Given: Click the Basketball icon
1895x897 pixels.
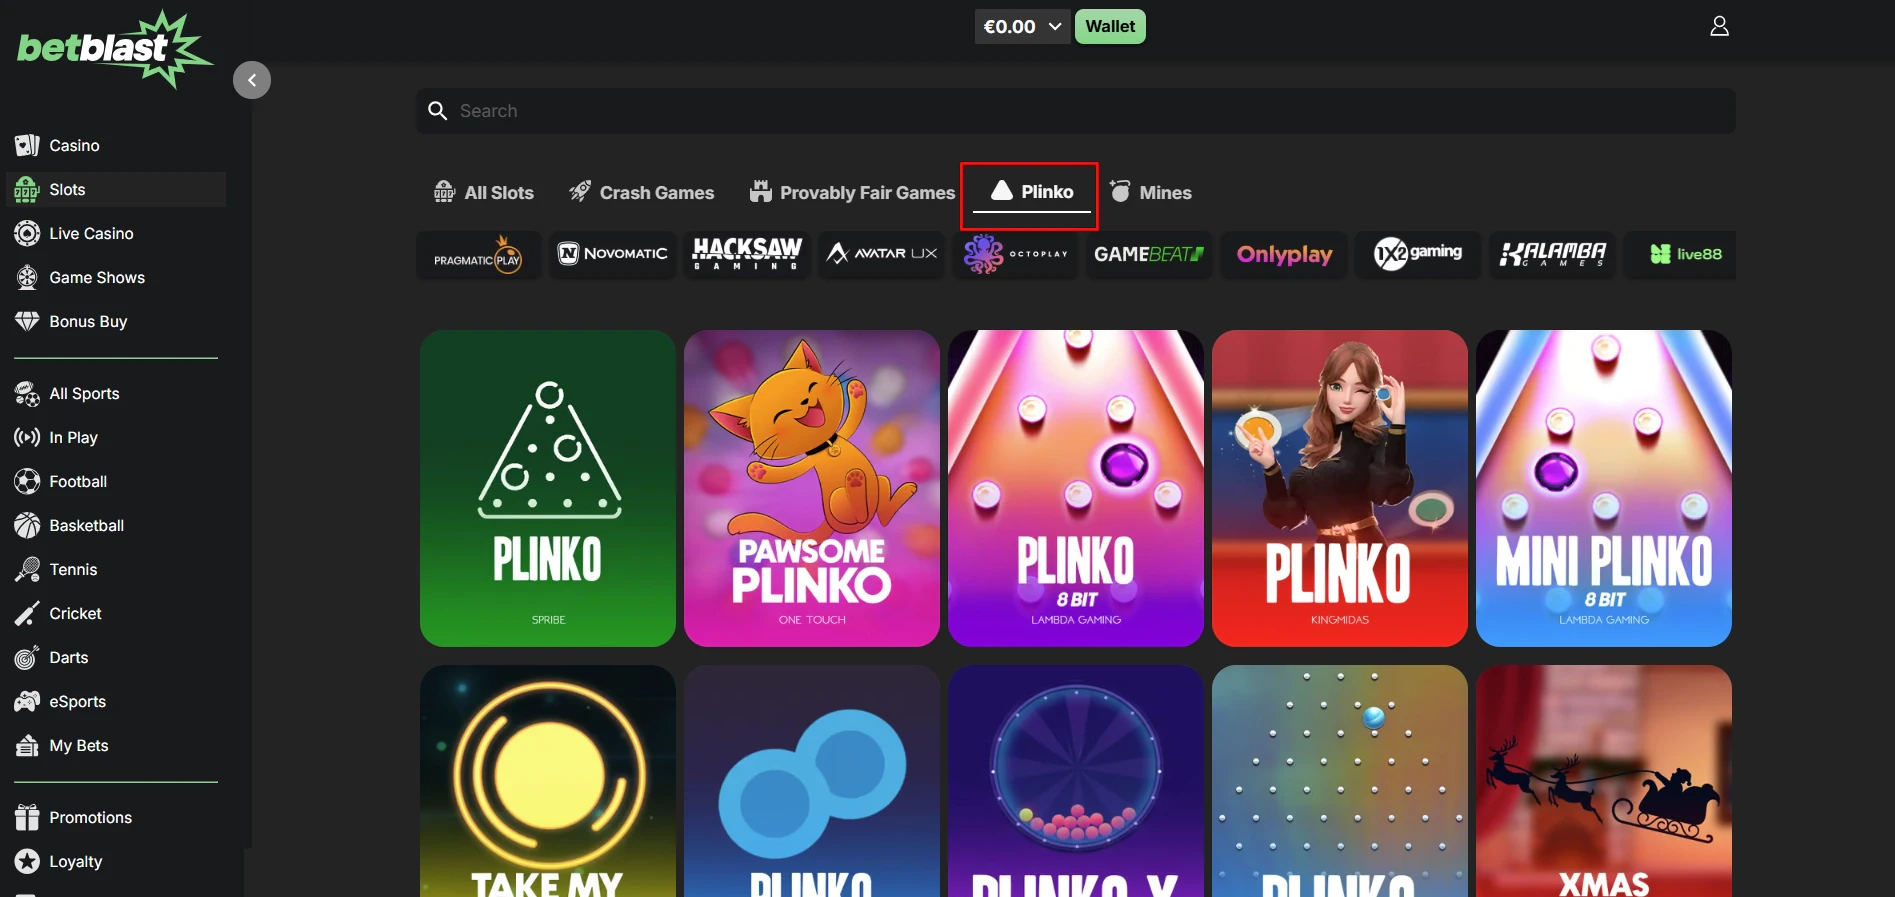Looking at the screenshot, I should pyautogui.click(x=27, y=525).
